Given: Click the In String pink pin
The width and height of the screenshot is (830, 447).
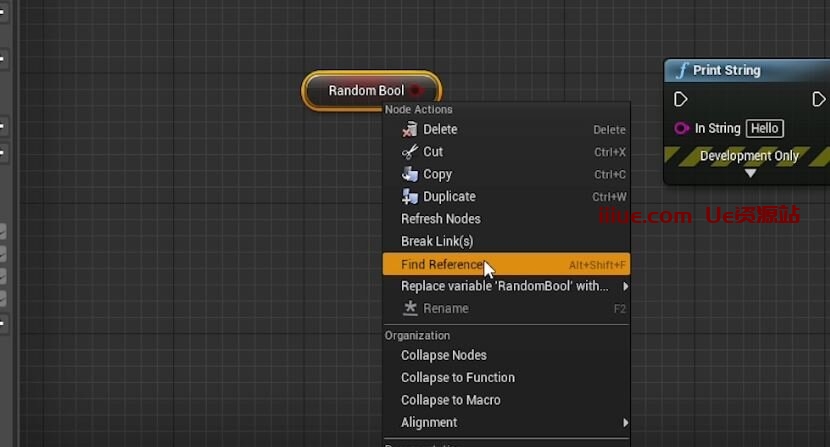Looking at the screenshot, I should [x=682, y=128].
